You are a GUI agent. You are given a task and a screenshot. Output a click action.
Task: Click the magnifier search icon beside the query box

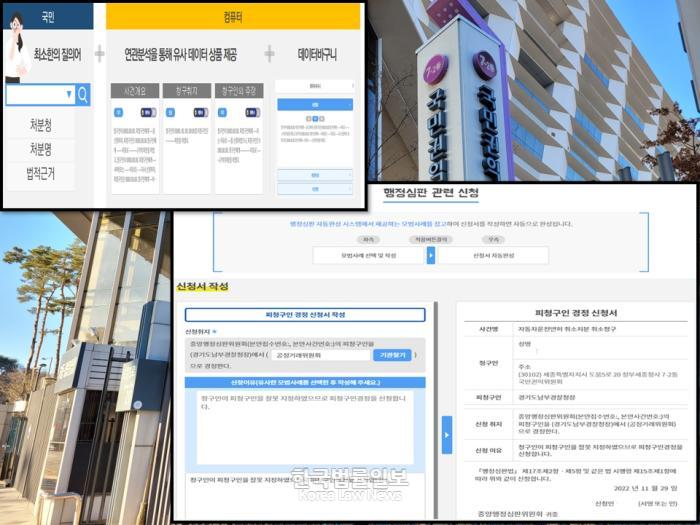[83, 95]
